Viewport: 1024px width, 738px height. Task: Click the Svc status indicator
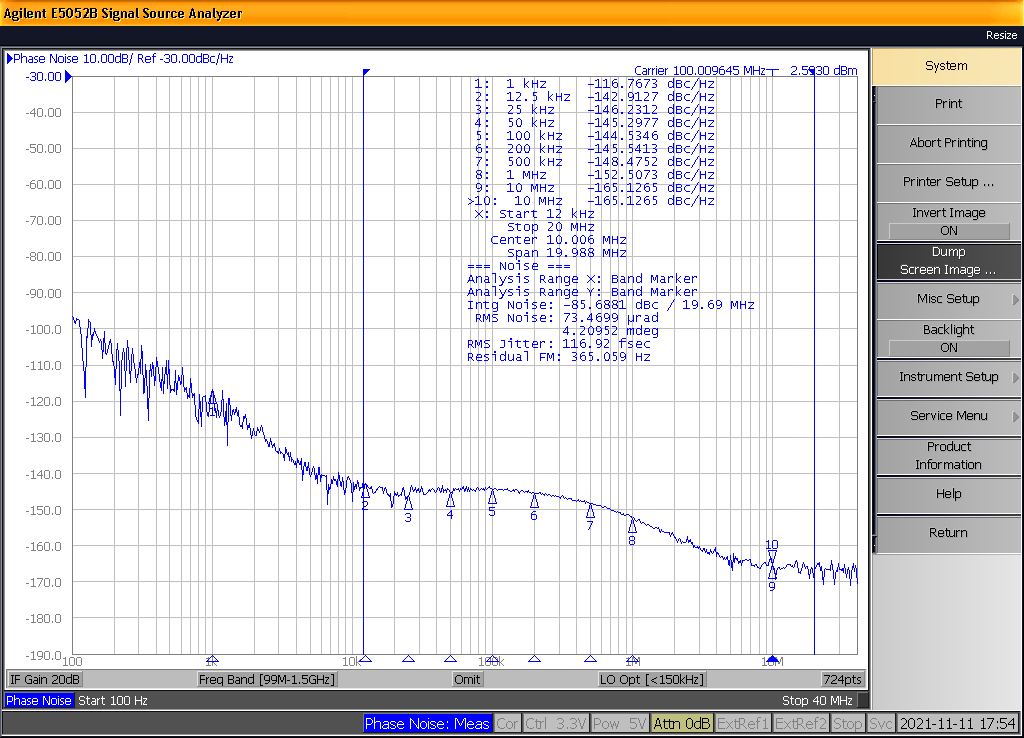tap(880, 724)
